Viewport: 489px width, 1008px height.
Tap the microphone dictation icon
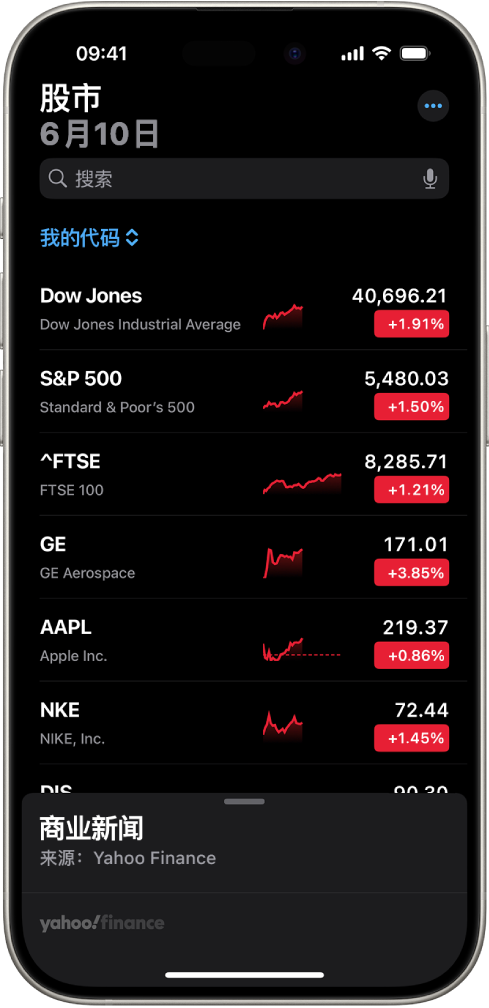pos(430,179)
